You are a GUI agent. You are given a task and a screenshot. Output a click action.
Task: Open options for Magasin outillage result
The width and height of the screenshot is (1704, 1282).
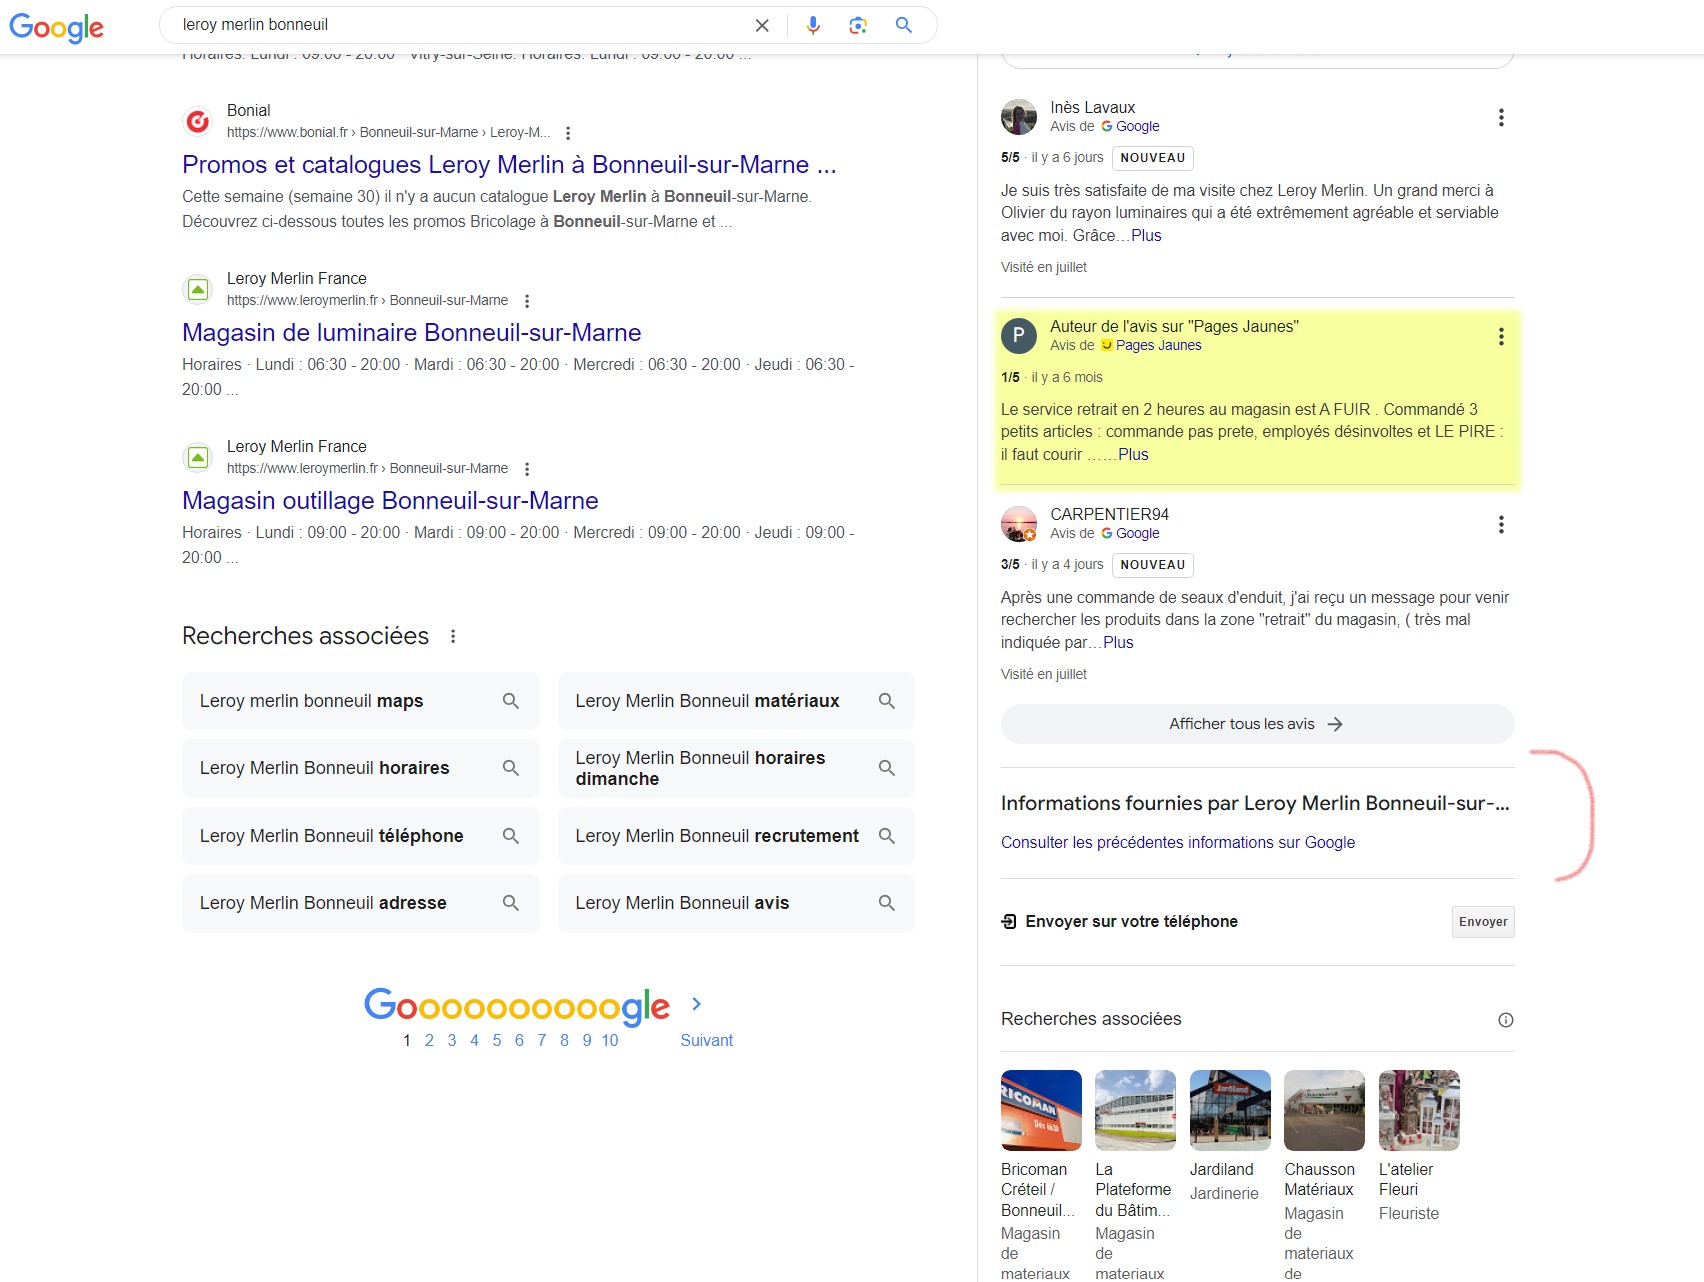[527, 469]
